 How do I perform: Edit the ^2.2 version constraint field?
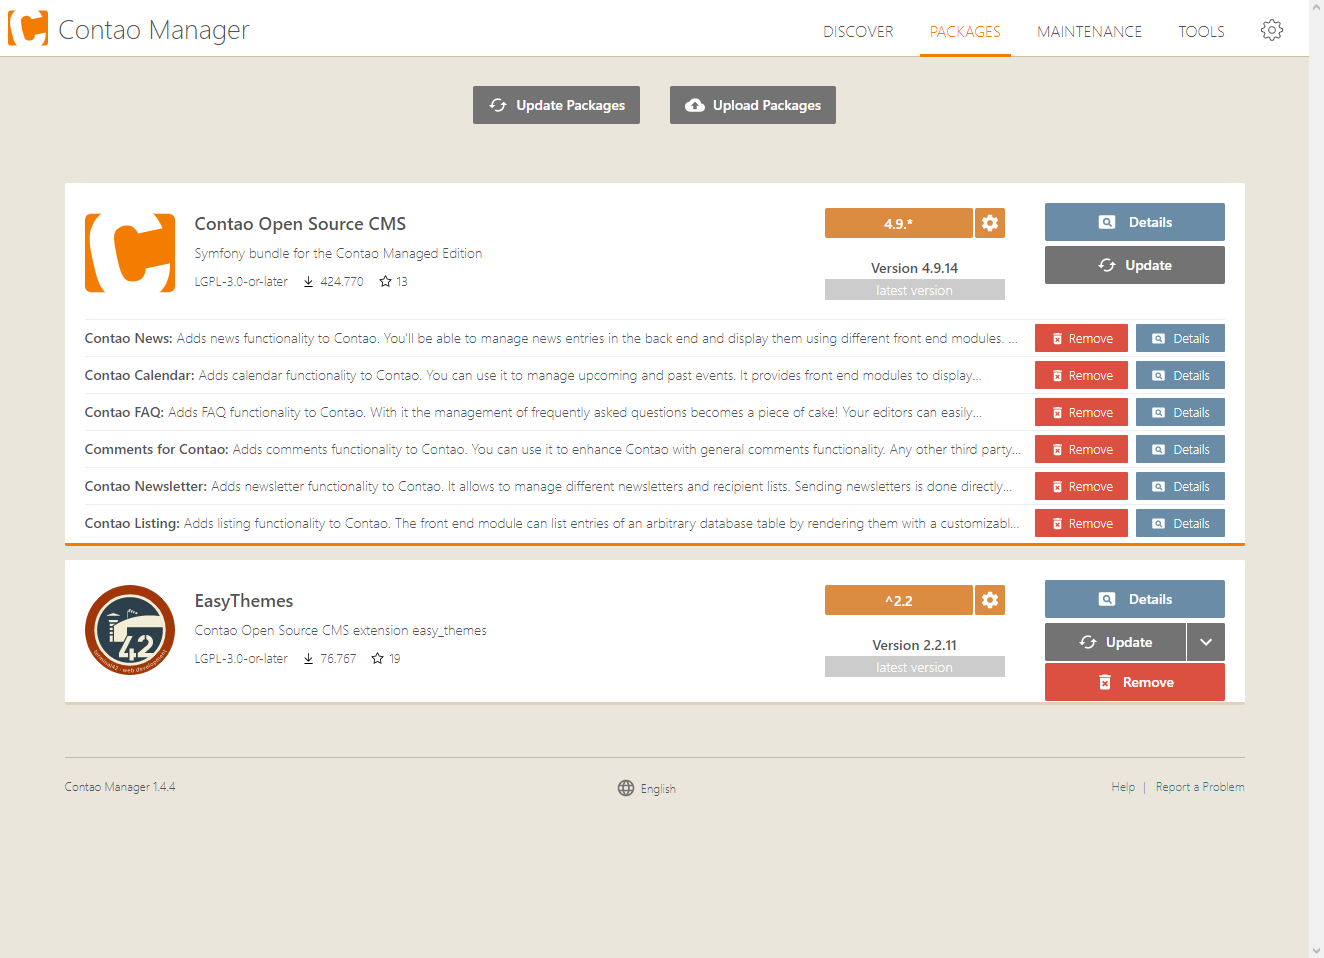pyautogui.click(x=898, y=600)
